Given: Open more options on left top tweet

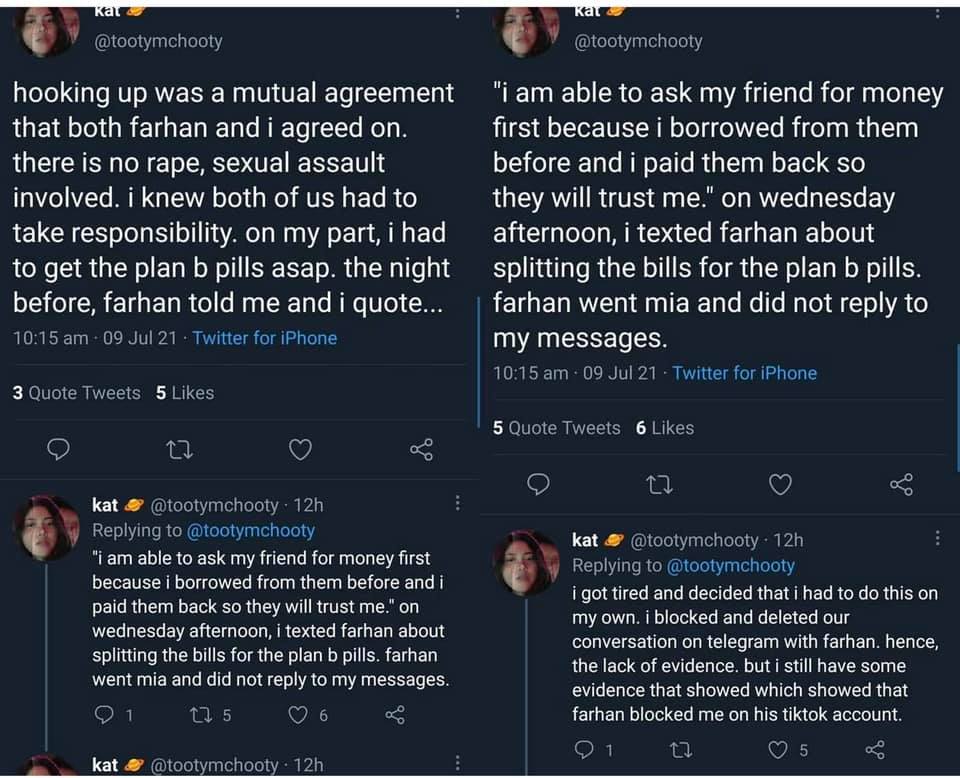Looking at the screenshot, I should click(x=457, y=14).
